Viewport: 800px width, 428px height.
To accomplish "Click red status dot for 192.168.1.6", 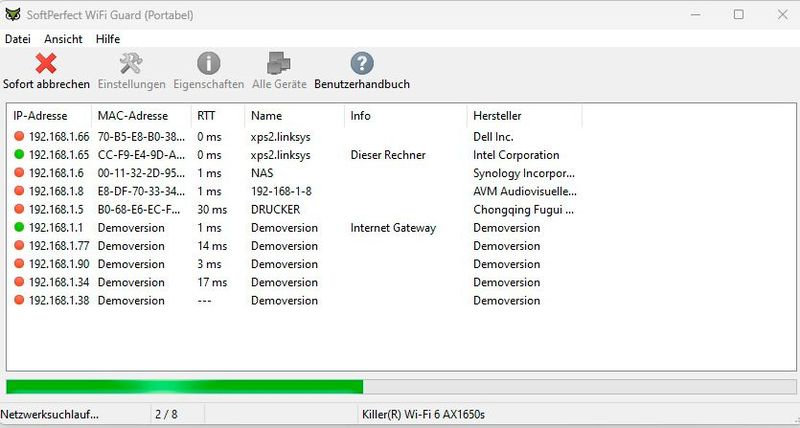I will pyautogui.click(x=19, y=172).
